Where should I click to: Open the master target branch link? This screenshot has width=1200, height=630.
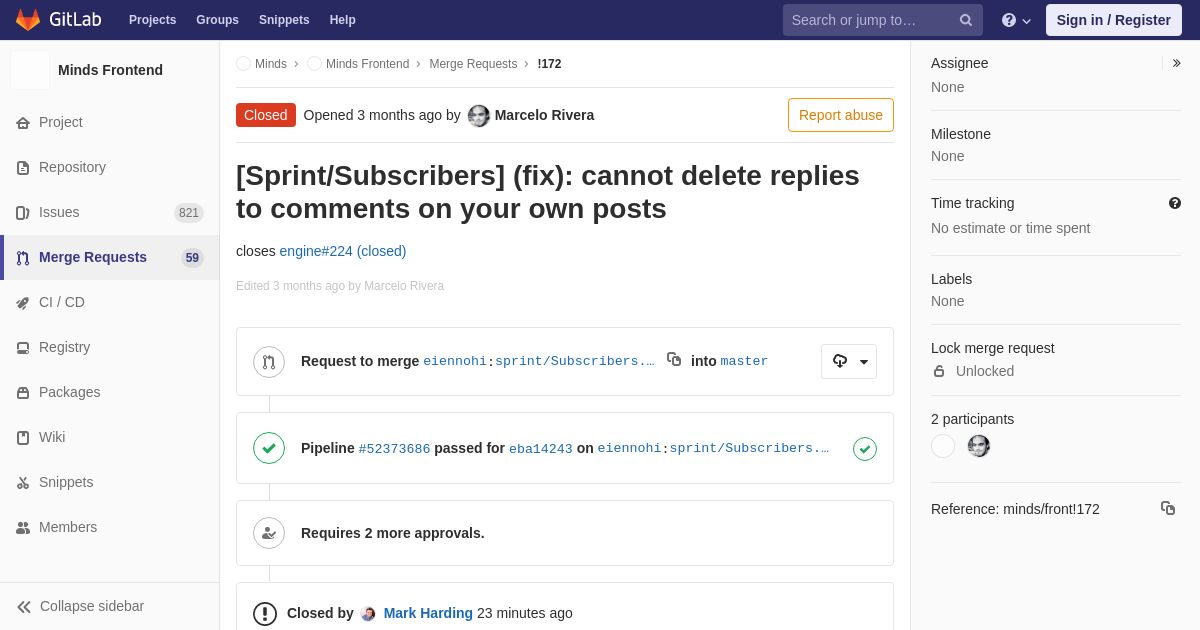point(744,362)
